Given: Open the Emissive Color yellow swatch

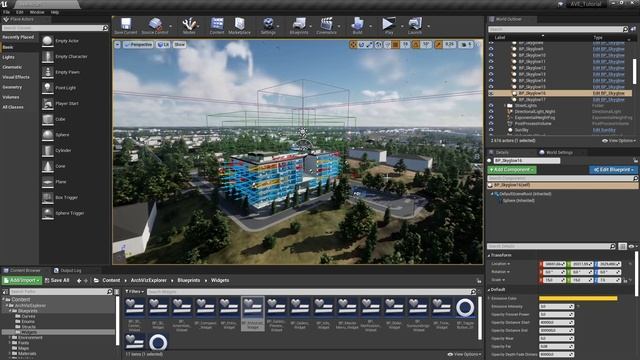Looking at the screenshot, I should pos(578,298).
